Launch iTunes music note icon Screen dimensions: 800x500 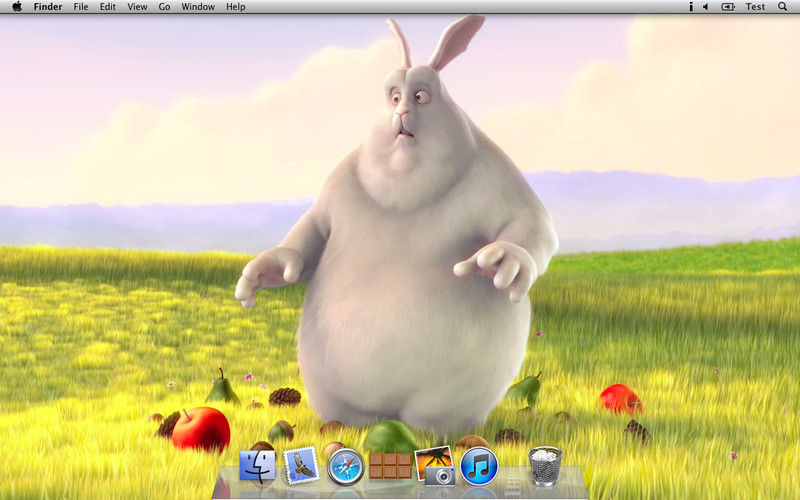[x=479, y=466]
